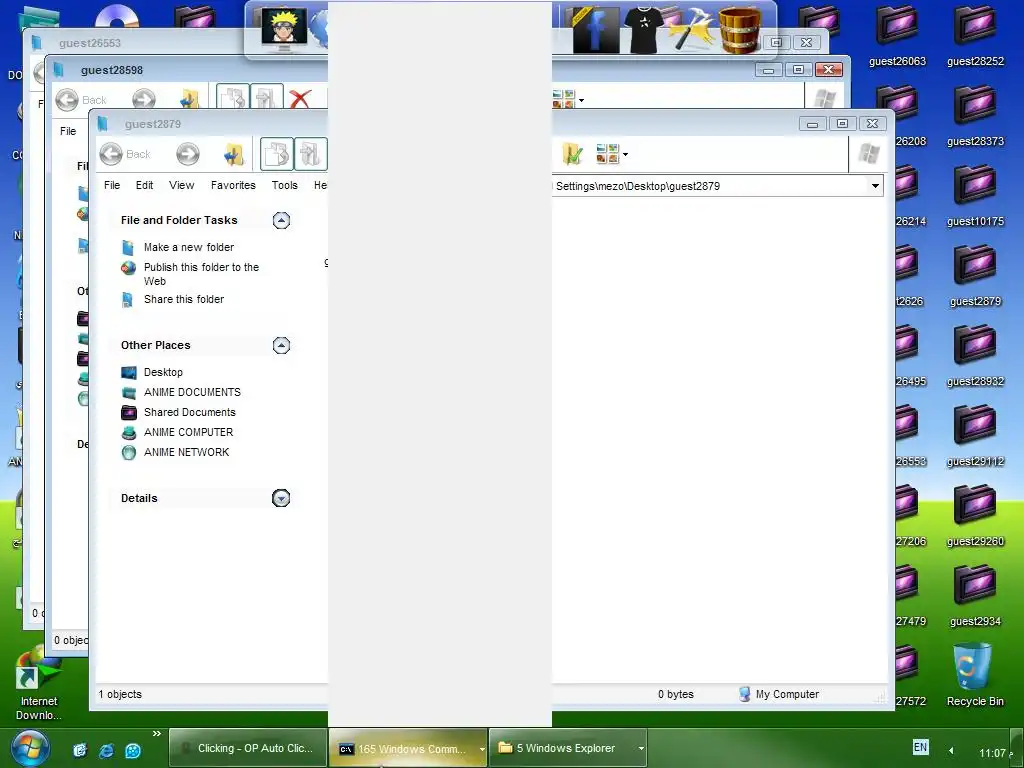
Task: Select guest28373 desktop folder
Action: (975, 116)
